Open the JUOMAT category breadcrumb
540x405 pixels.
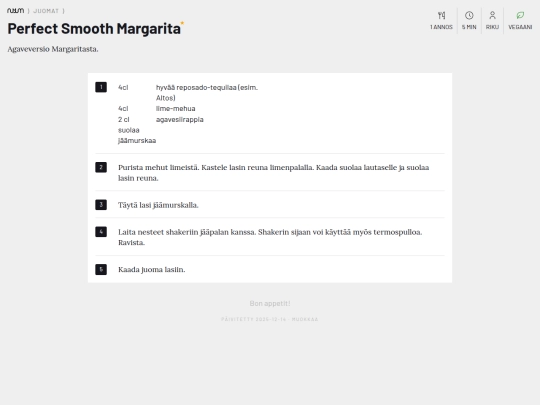click(x=46, y=11)
